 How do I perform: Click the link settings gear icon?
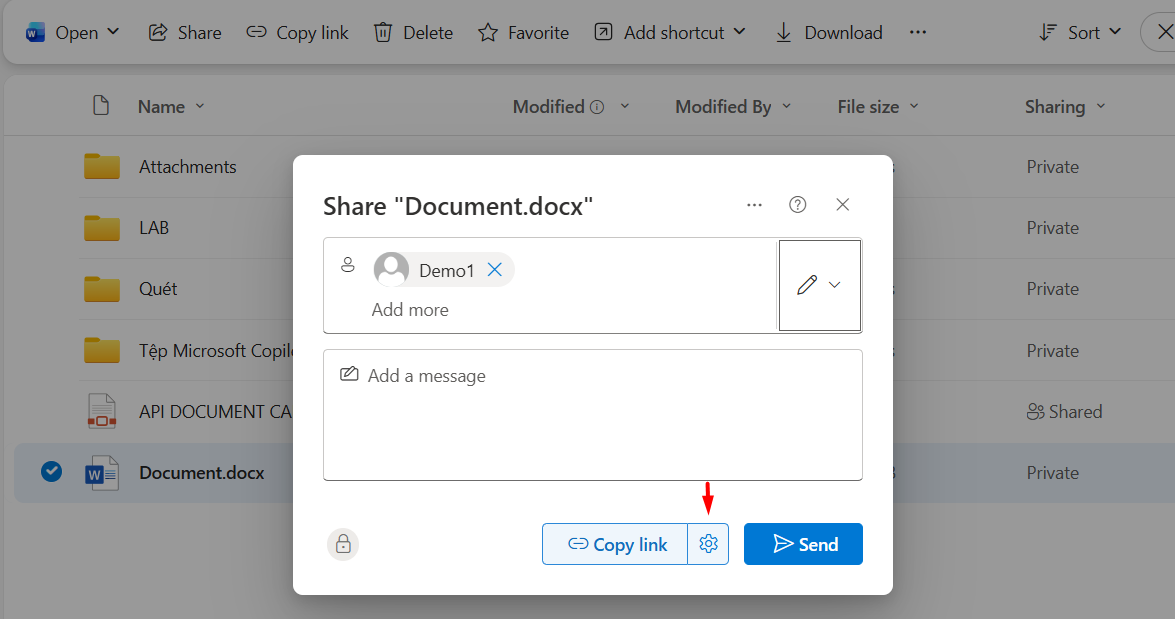point(708,544)
